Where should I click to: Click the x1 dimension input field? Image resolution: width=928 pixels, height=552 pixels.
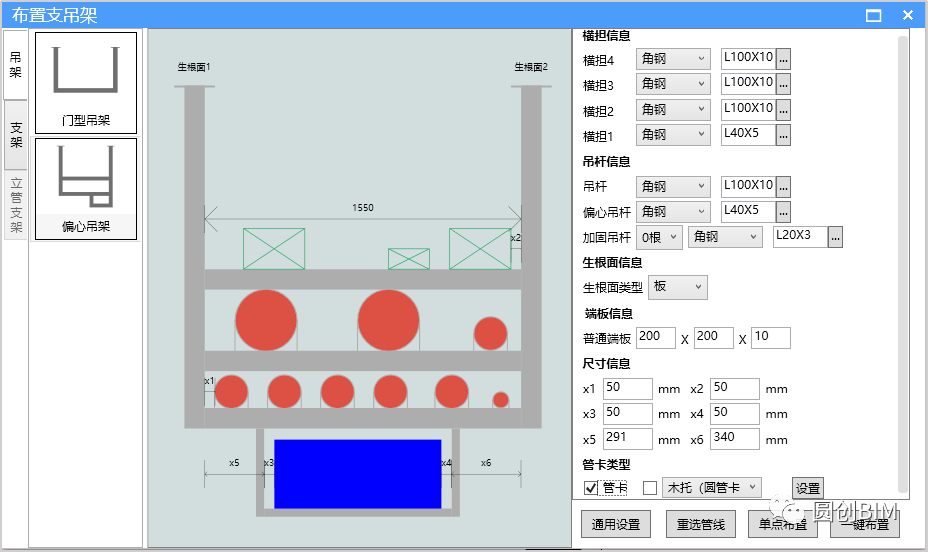pyautogui.click(x=627, y=389)
